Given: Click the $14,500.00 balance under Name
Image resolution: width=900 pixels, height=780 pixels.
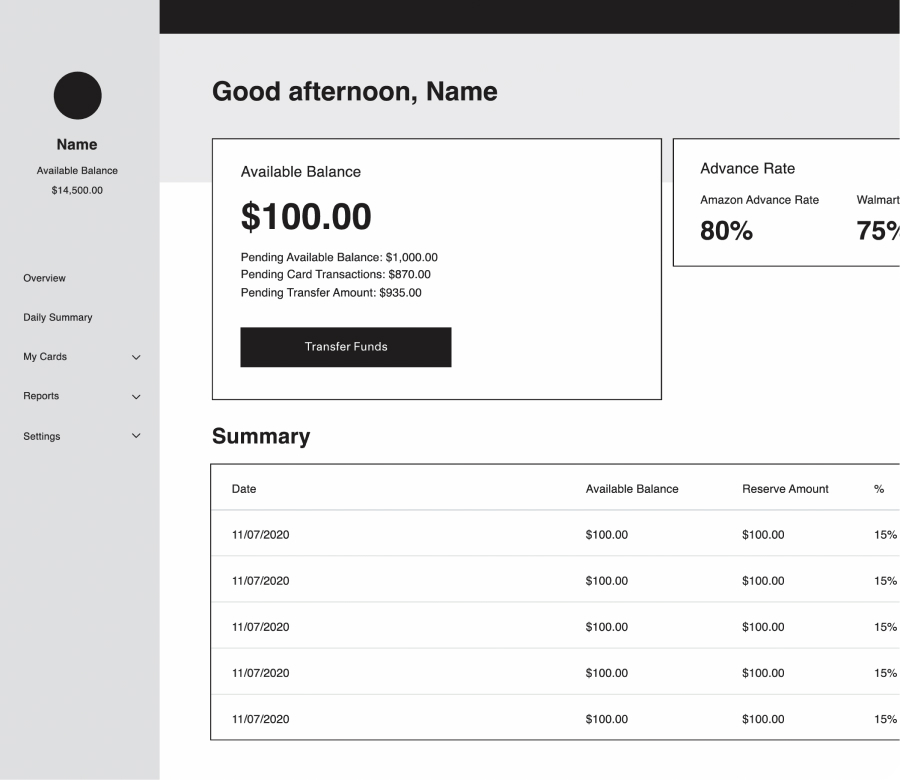Looking at the screenshot, I should [x=77, y=190].
